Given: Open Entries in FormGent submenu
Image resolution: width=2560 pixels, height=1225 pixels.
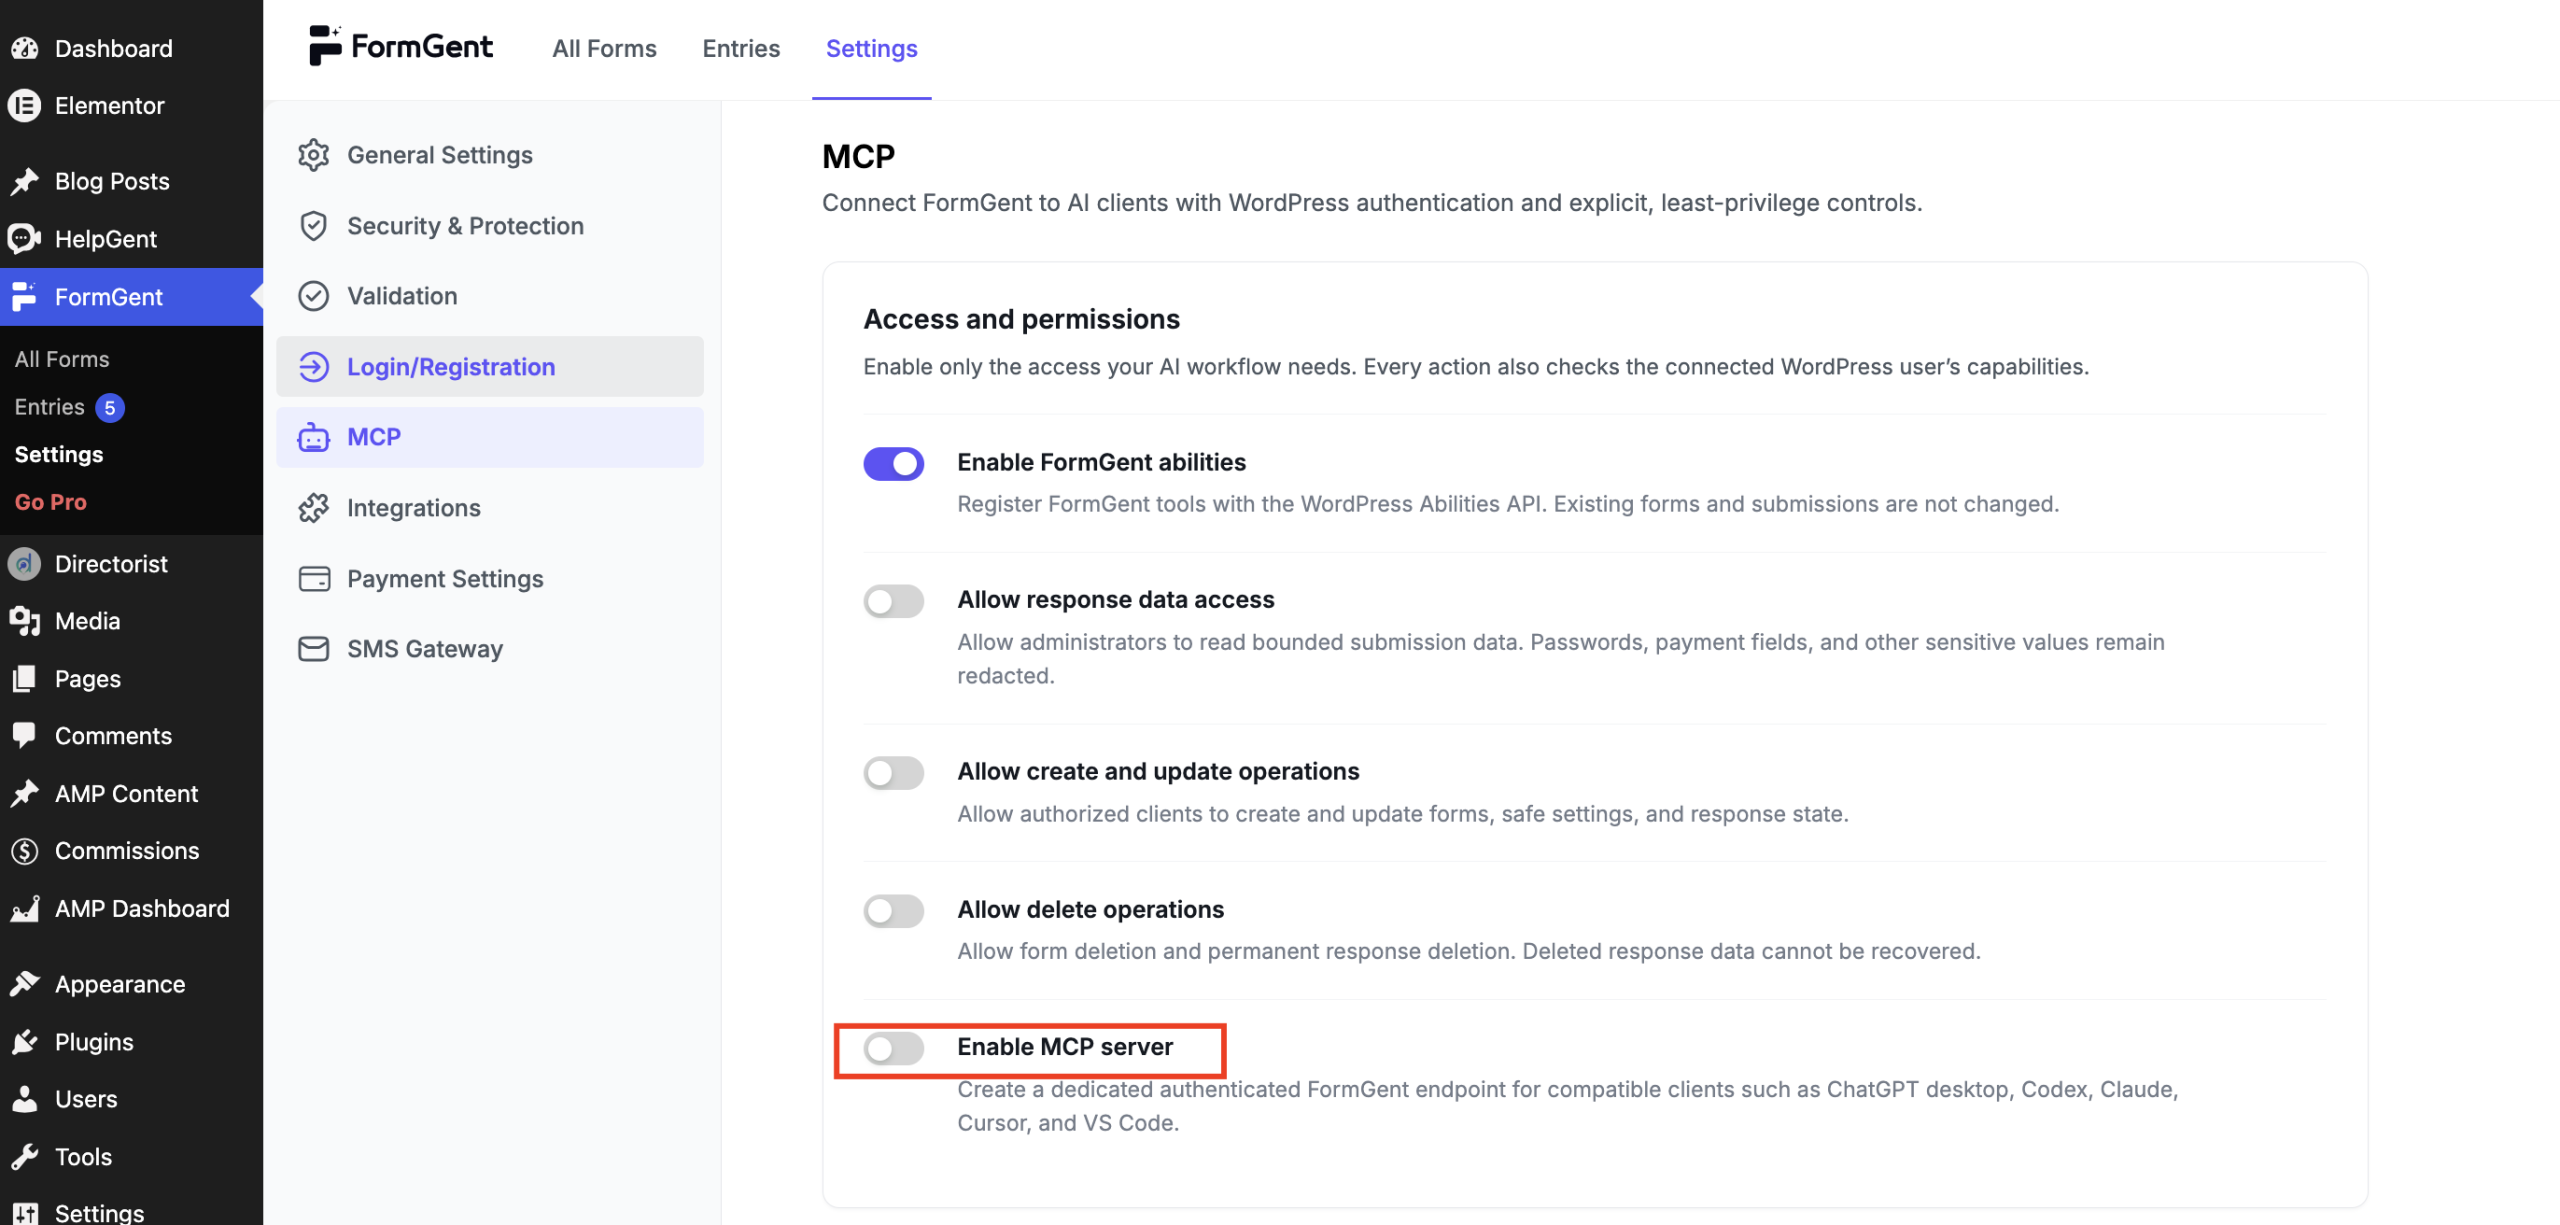Looking at the screenshot, I should (x=50, y=407).
